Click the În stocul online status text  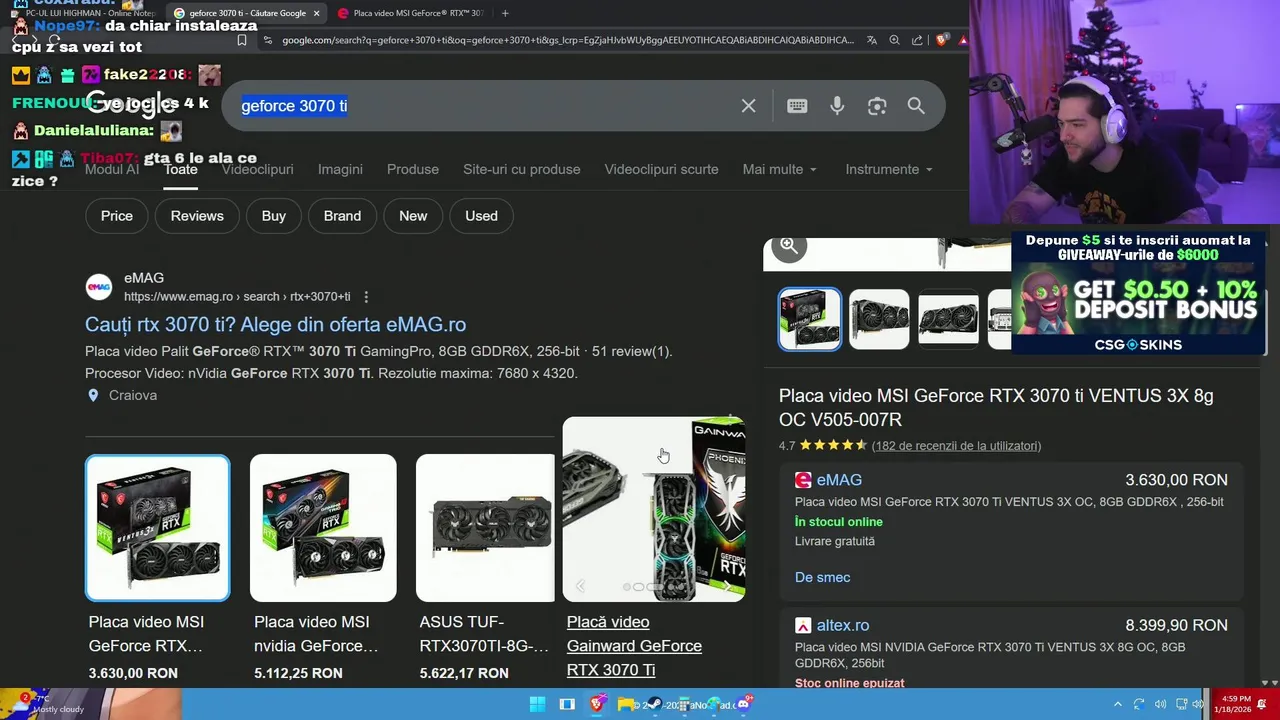pos(839,522)
